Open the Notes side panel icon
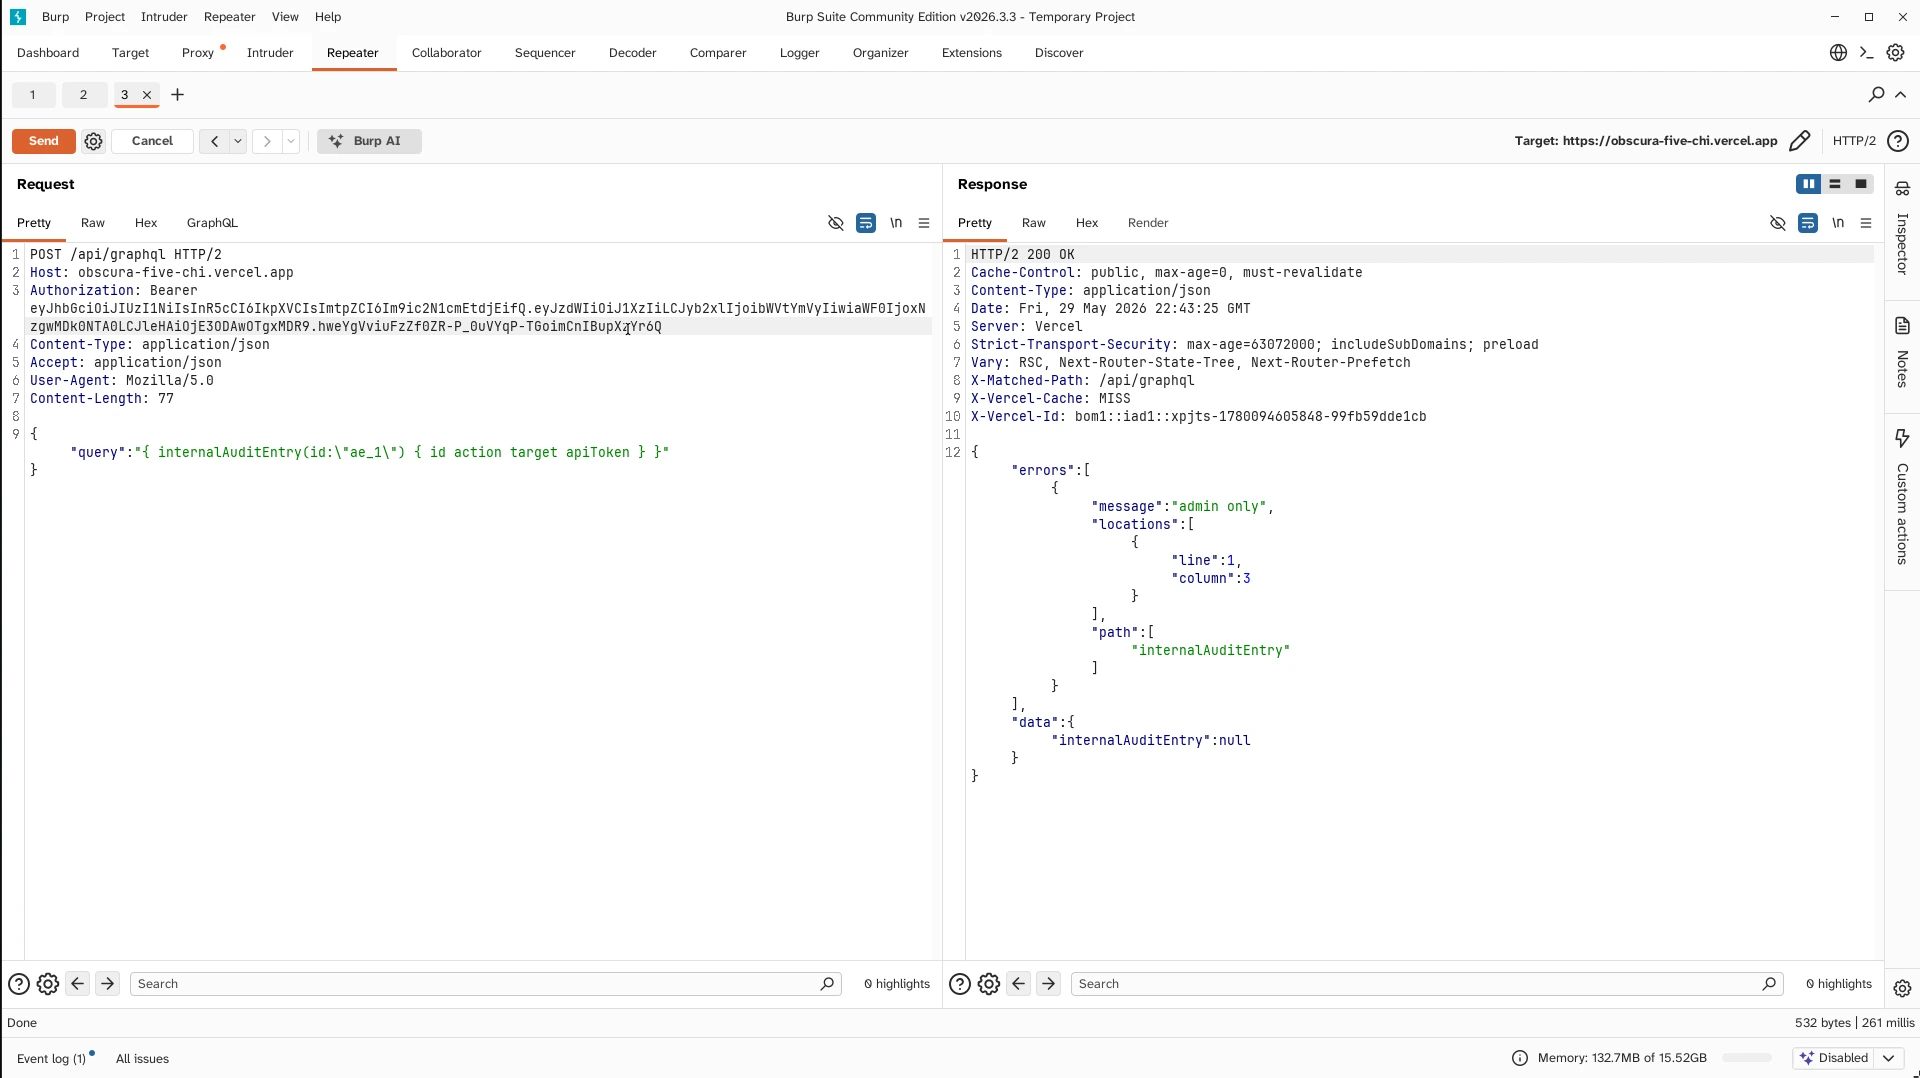 (x=1902, y=326)
